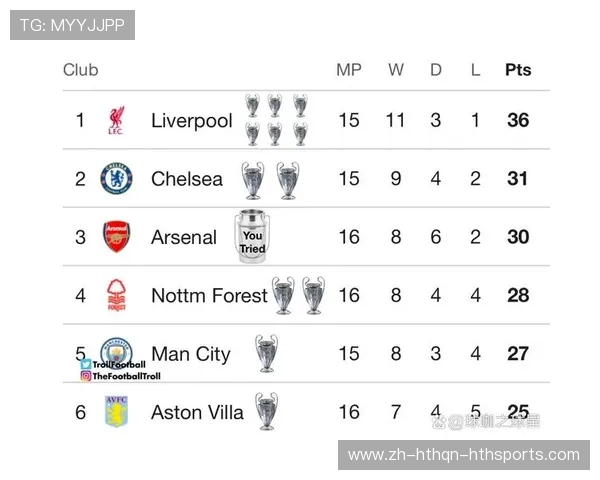Click Aston Villa's trophy icon
The height and width of the screenshot is (480, 600).
point(266,411)
